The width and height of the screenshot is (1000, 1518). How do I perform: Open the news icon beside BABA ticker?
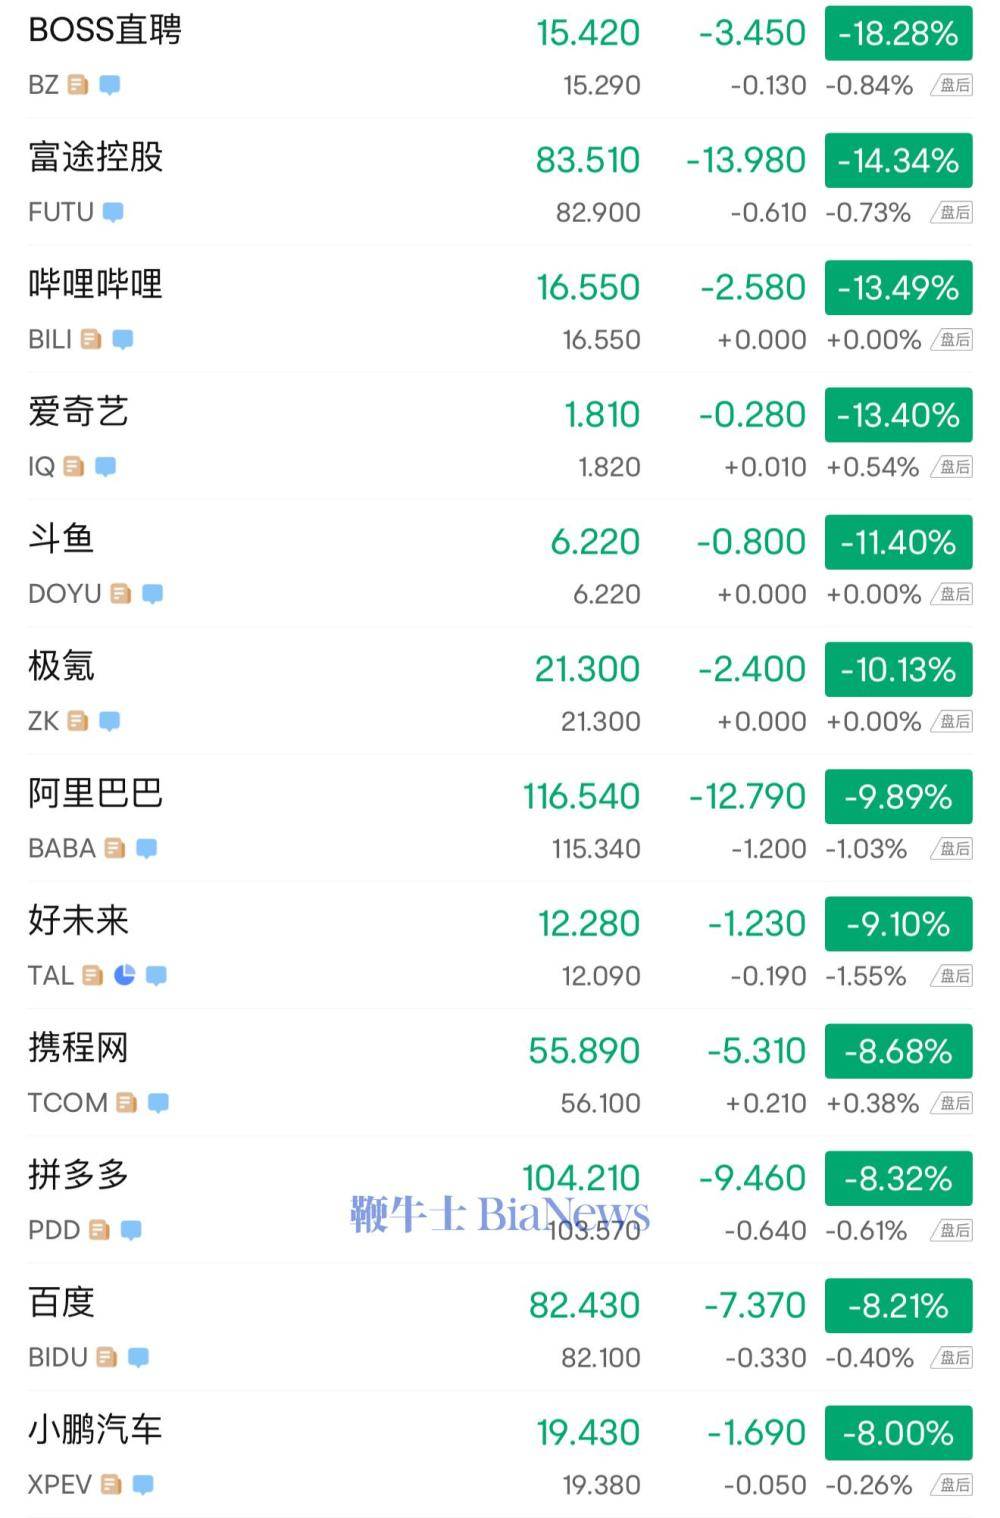pyautogui.click(x=115, y=848)
